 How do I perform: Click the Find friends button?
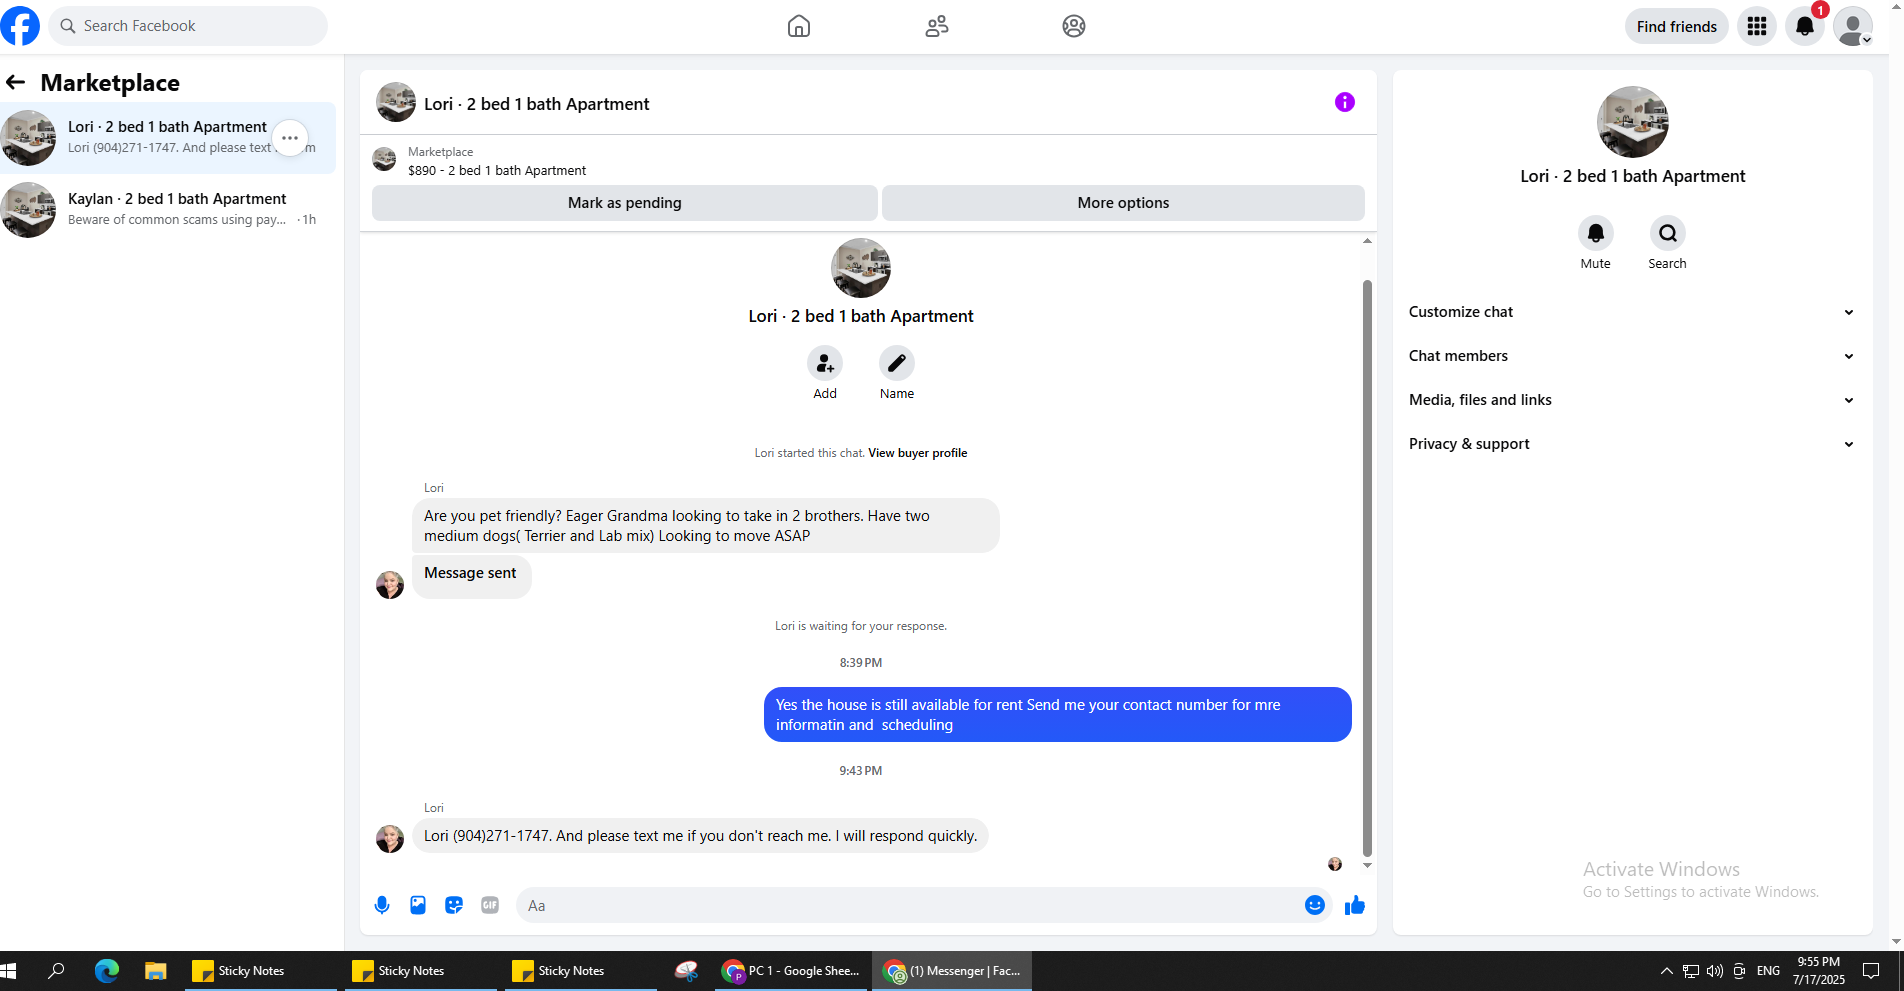(1677, 26)
